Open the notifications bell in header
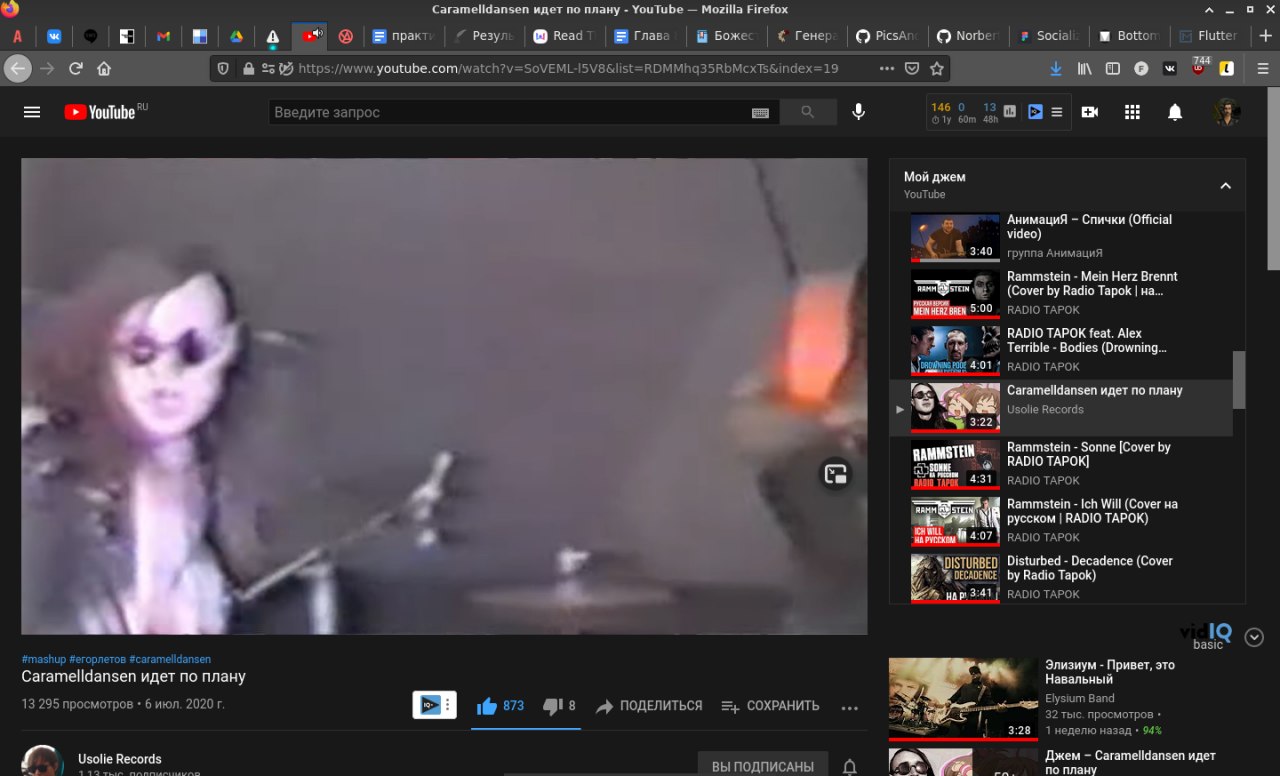The image size is (1280, 776). tap(1175, 112)
